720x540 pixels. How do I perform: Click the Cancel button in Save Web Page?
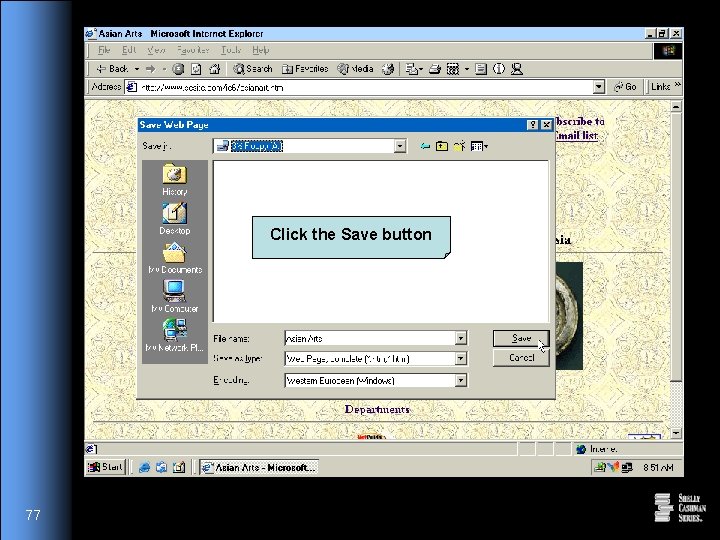point(521,358)
